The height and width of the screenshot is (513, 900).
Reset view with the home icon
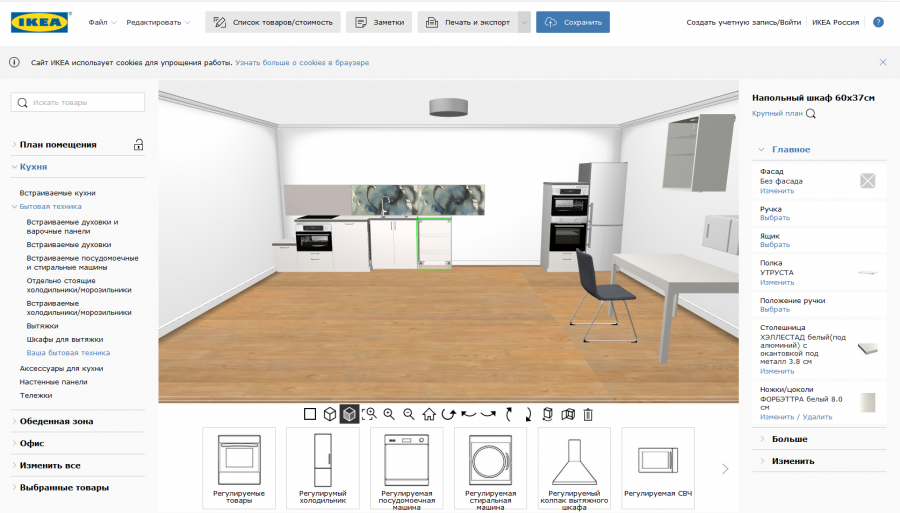tap(429, 414)
